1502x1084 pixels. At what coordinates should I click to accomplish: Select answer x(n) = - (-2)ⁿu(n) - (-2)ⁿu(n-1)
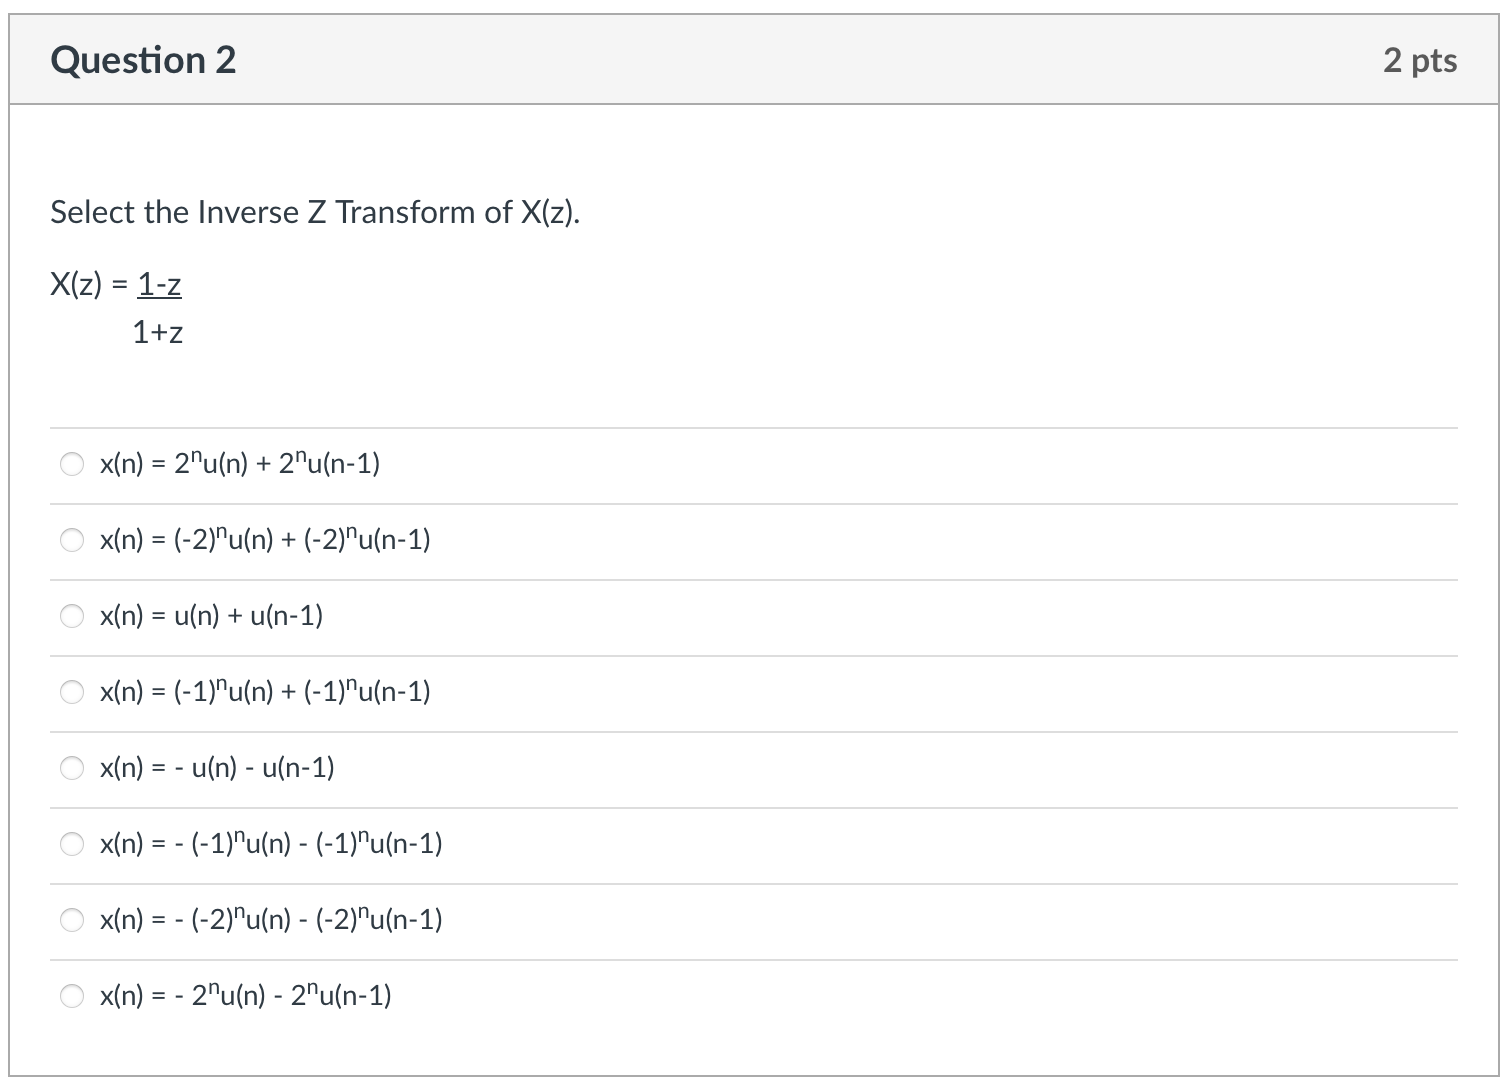click(71, 920)
